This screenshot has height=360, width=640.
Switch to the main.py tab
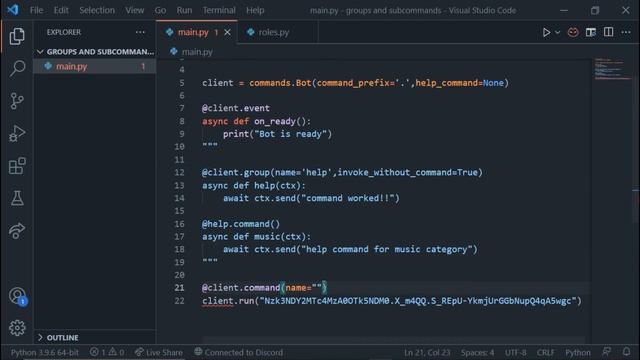193,32
